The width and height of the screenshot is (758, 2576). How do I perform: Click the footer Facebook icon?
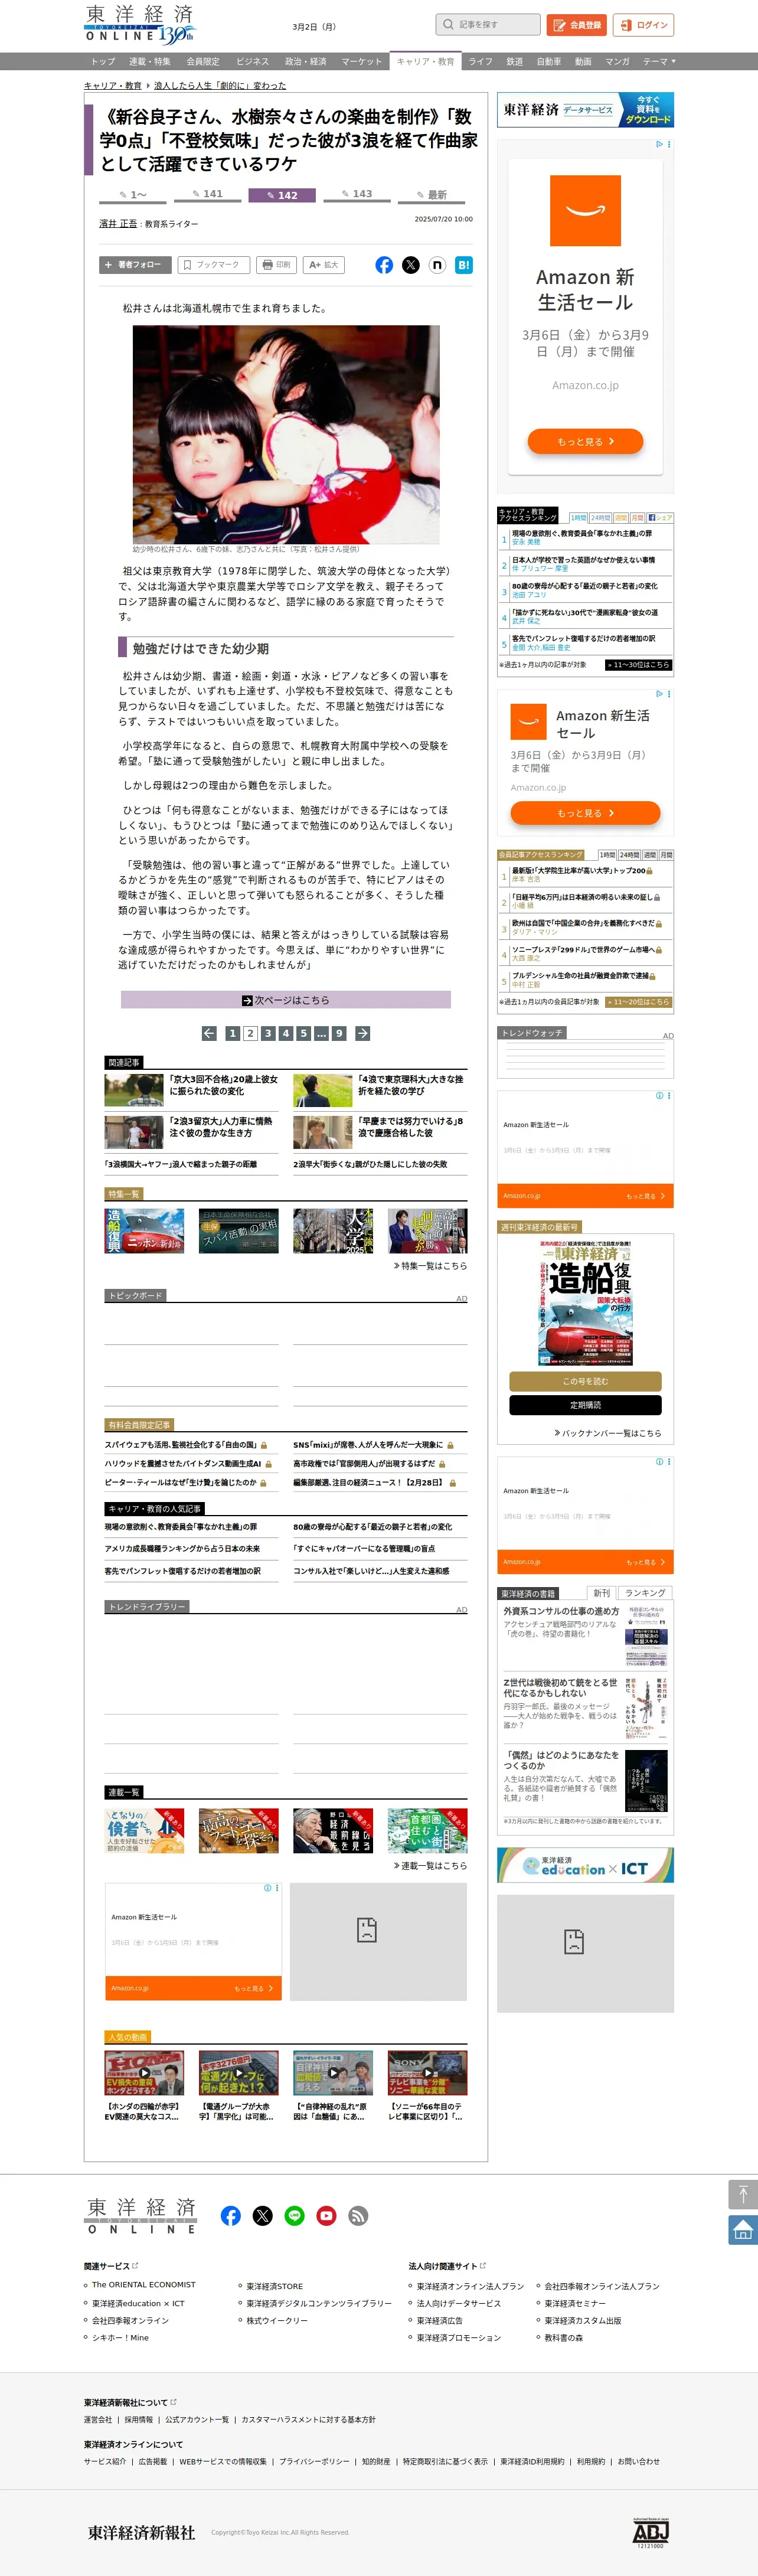pyautogui.click(x=230, y=2216)
